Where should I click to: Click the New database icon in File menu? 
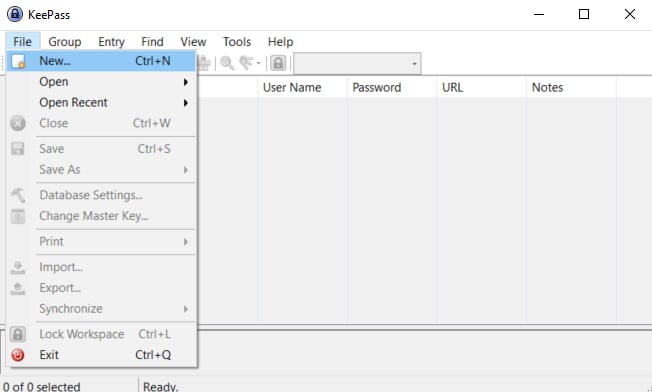pos(18,61)
